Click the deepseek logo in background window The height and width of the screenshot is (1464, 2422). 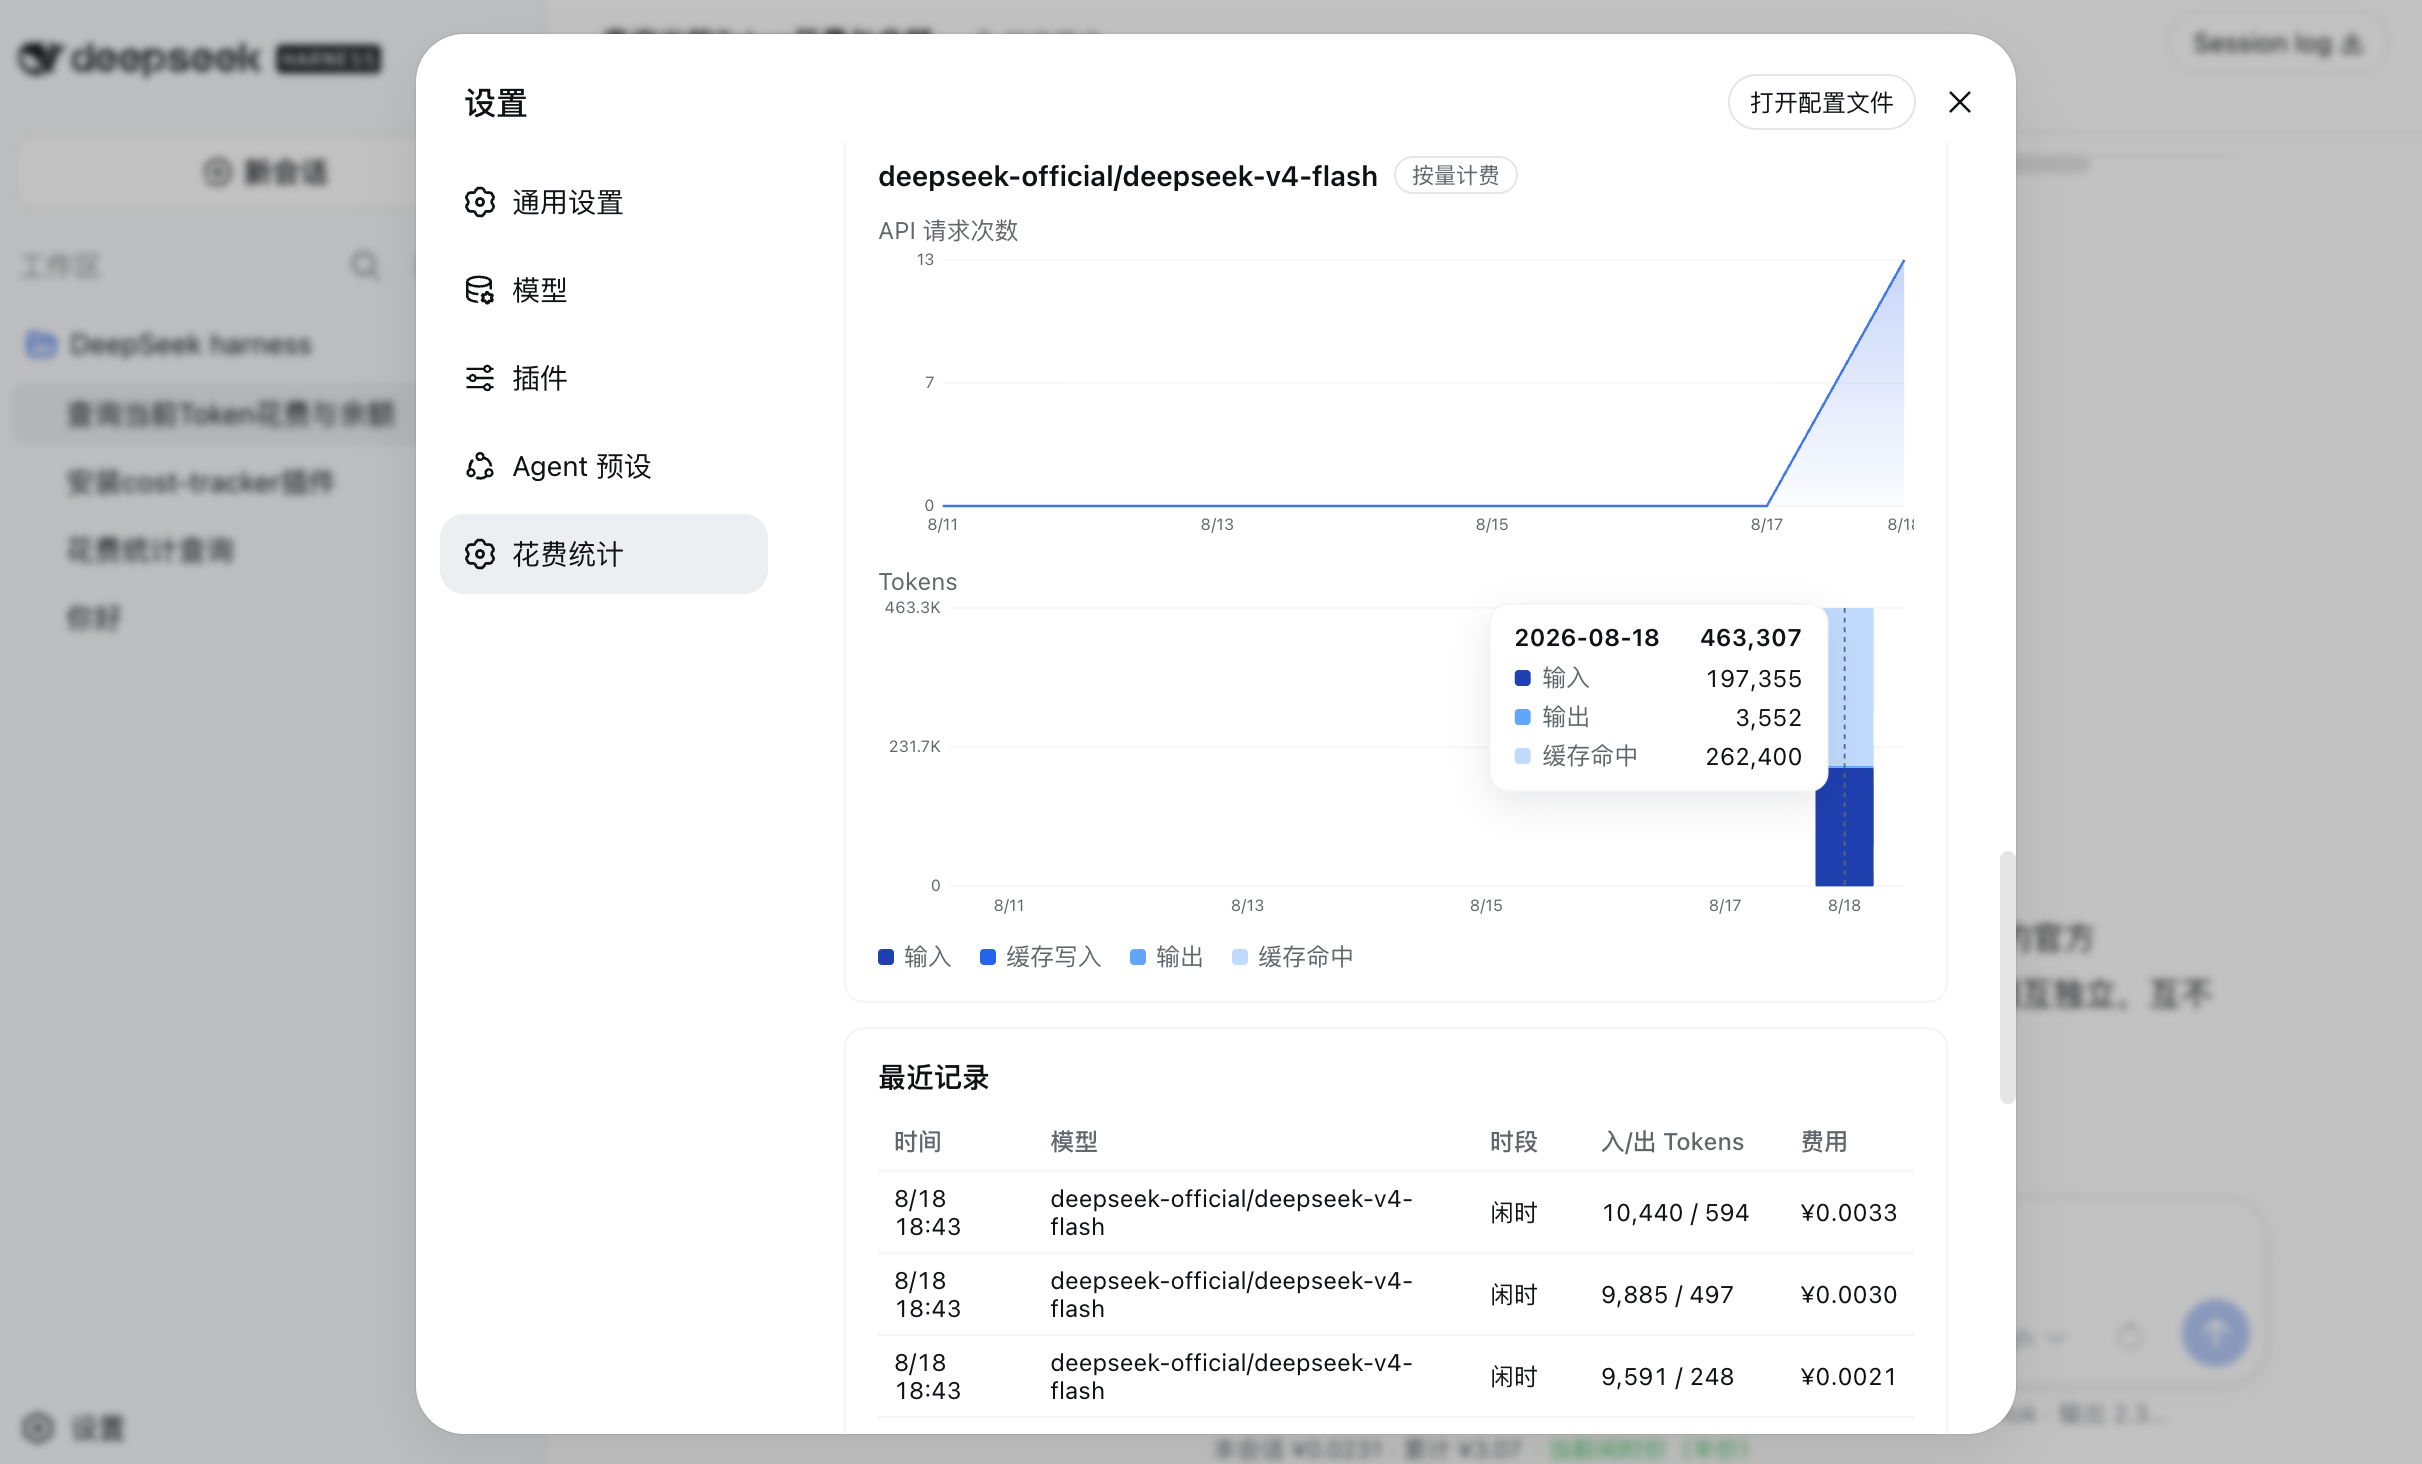tap(200, 58)
